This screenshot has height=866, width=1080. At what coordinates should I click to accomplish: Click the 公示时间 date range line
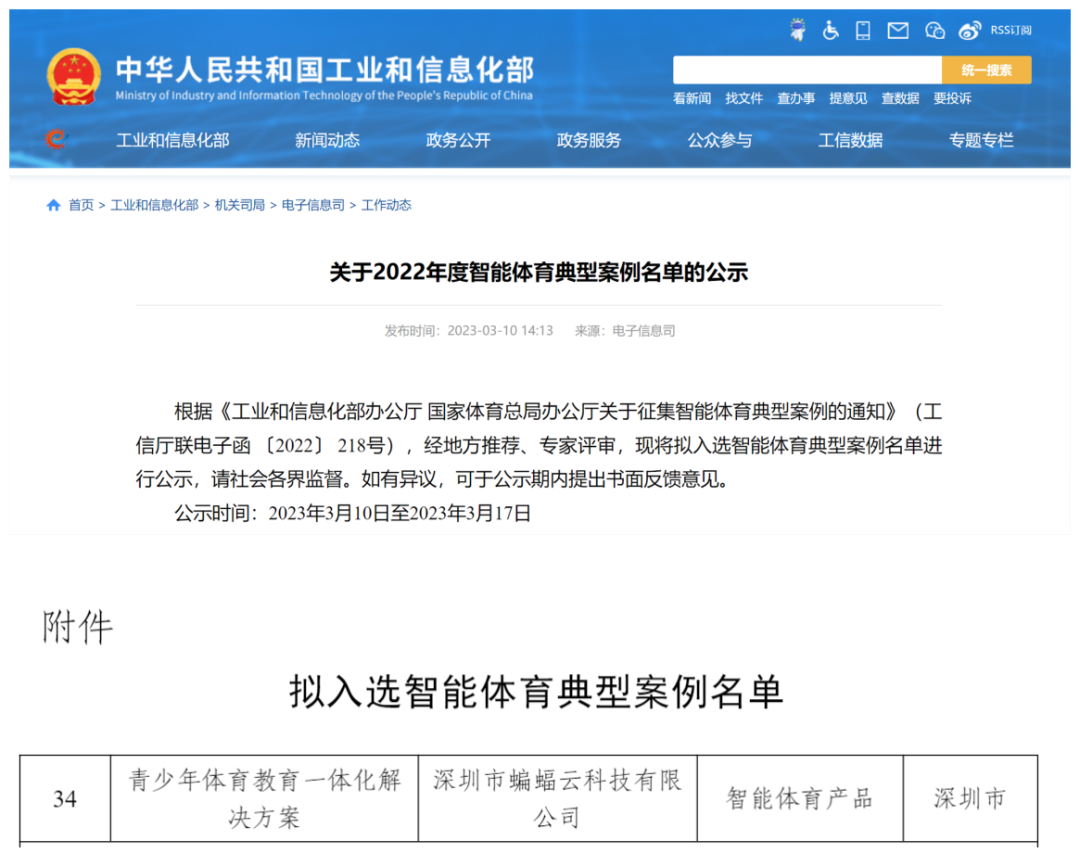pyautogui.click(x=353, y=513)
